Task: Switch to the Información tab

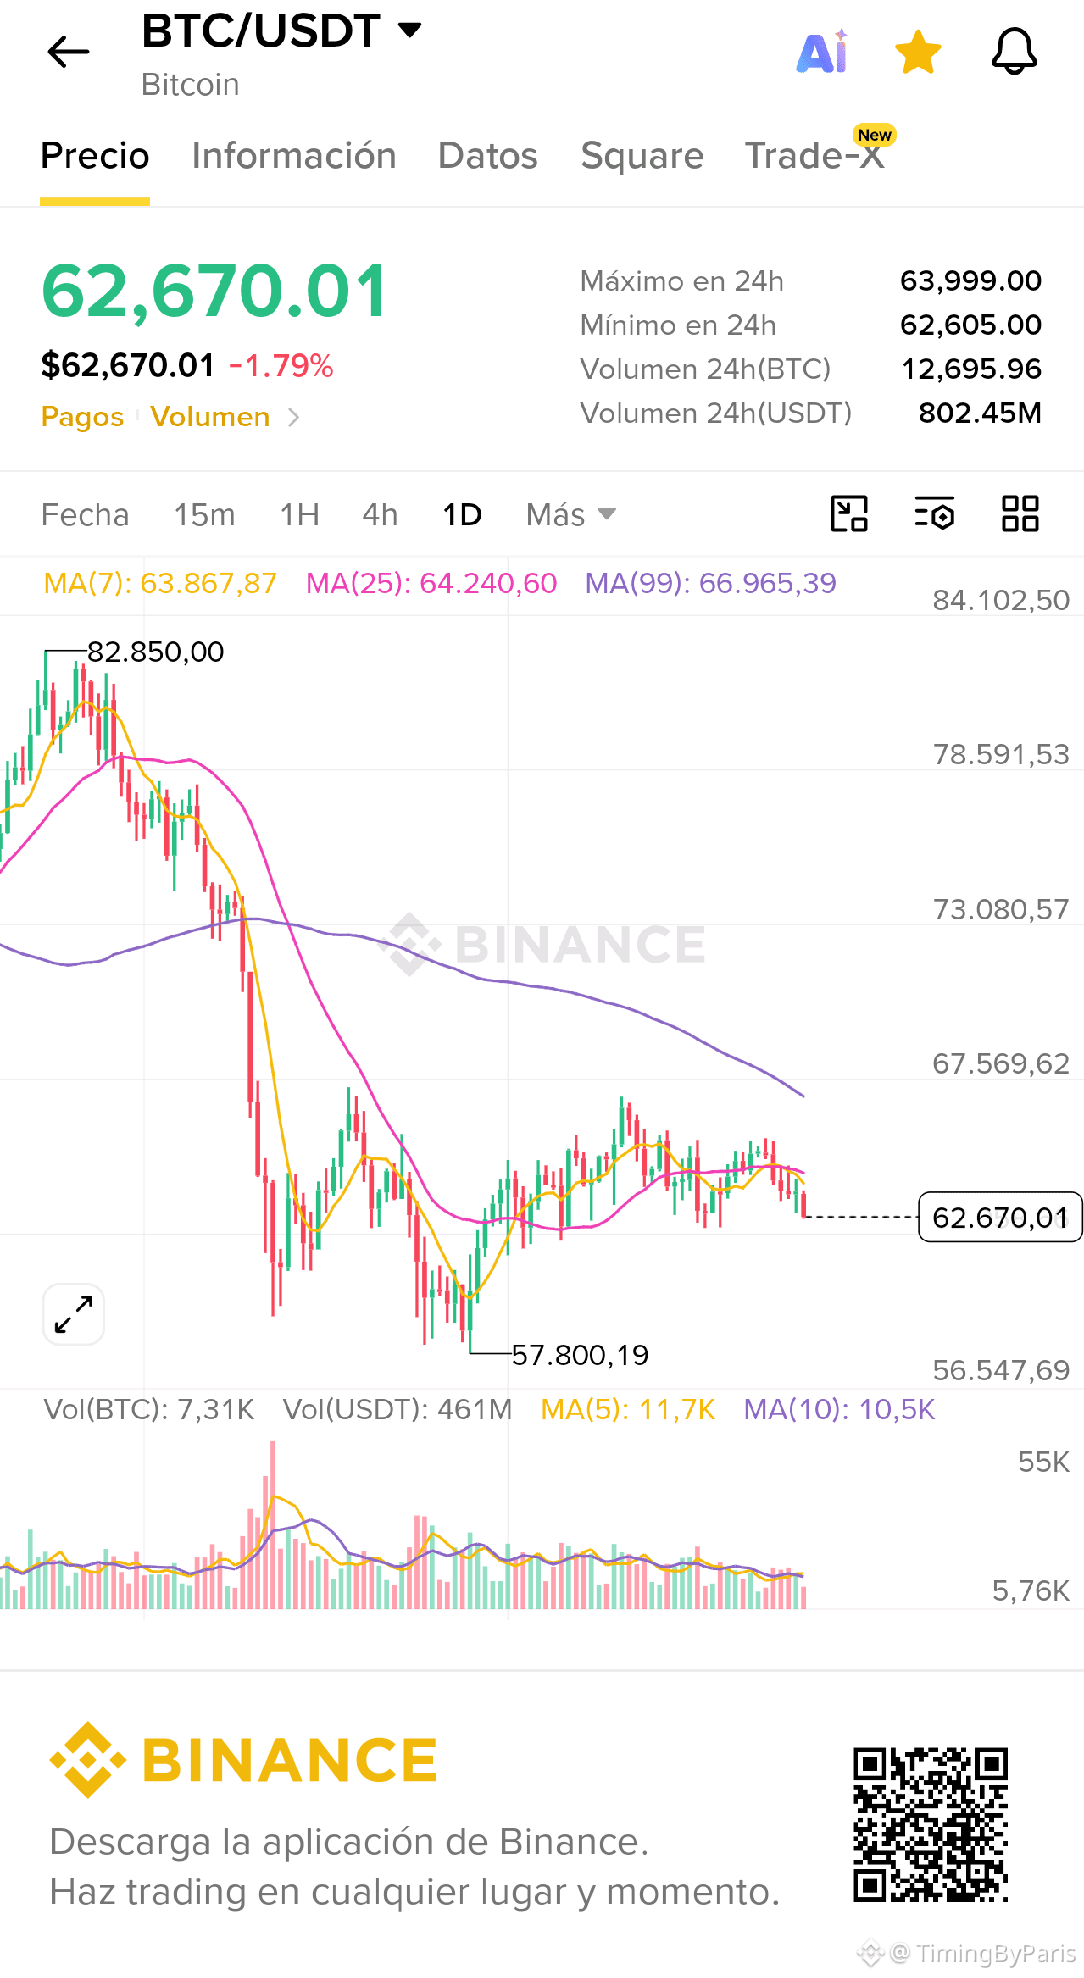Action: coord(294,156)
